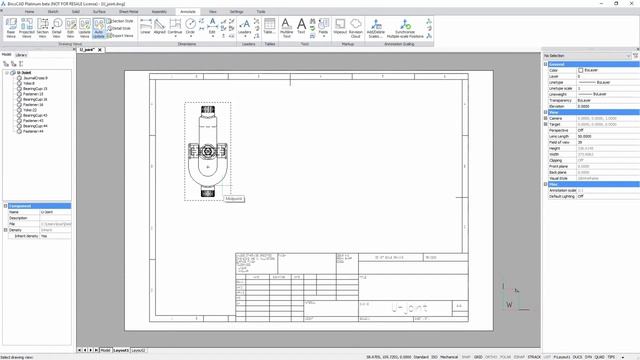Image resolution: width=640 pixels, height=360 pixels.
Task: Close the U_joint document tab
Action: point(100,50)
